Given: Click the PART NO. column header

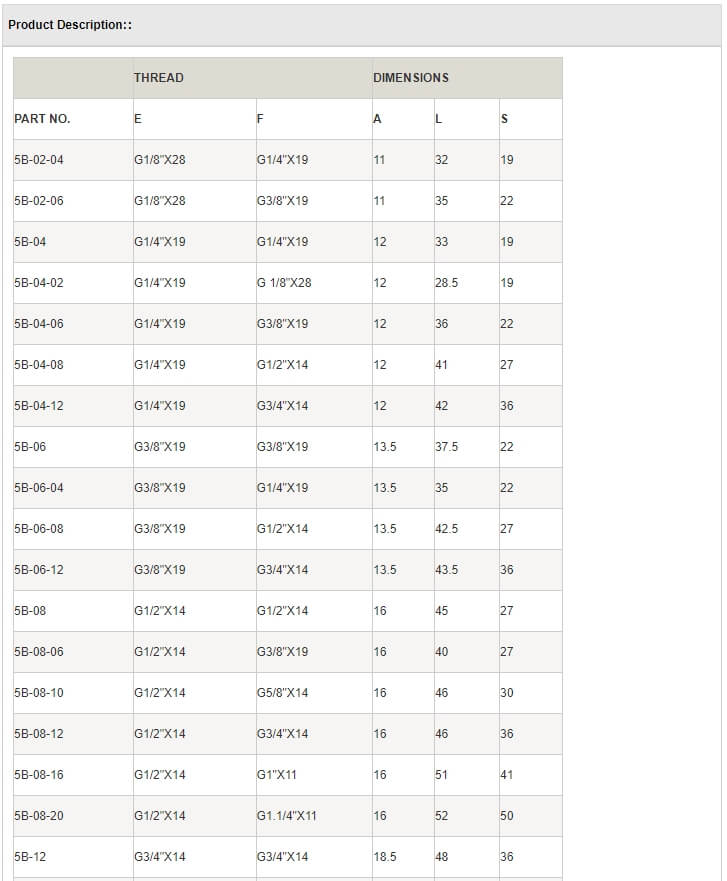Looking at the screenshot, I should [x=42, y=119].
